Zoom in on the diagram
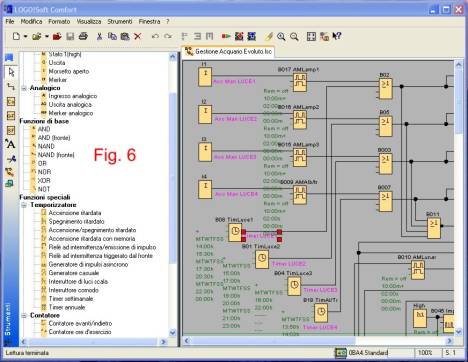Screen dimensions: 468x362 (281, 36)
